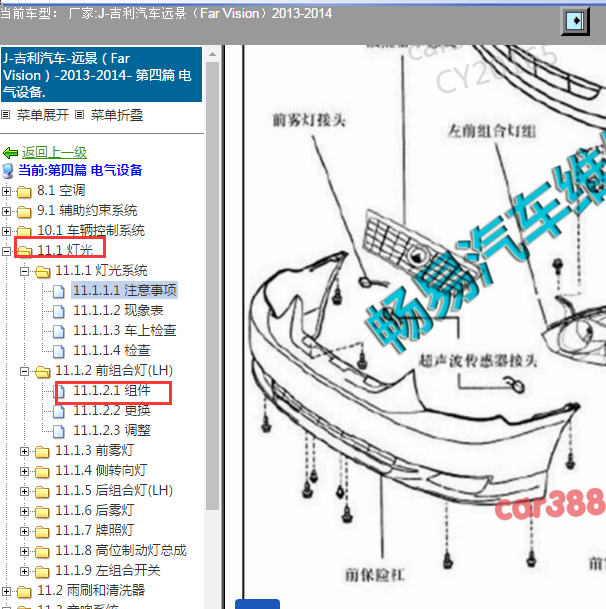Open 11.1.2.3 调整 page

click(x=111, y=430)
